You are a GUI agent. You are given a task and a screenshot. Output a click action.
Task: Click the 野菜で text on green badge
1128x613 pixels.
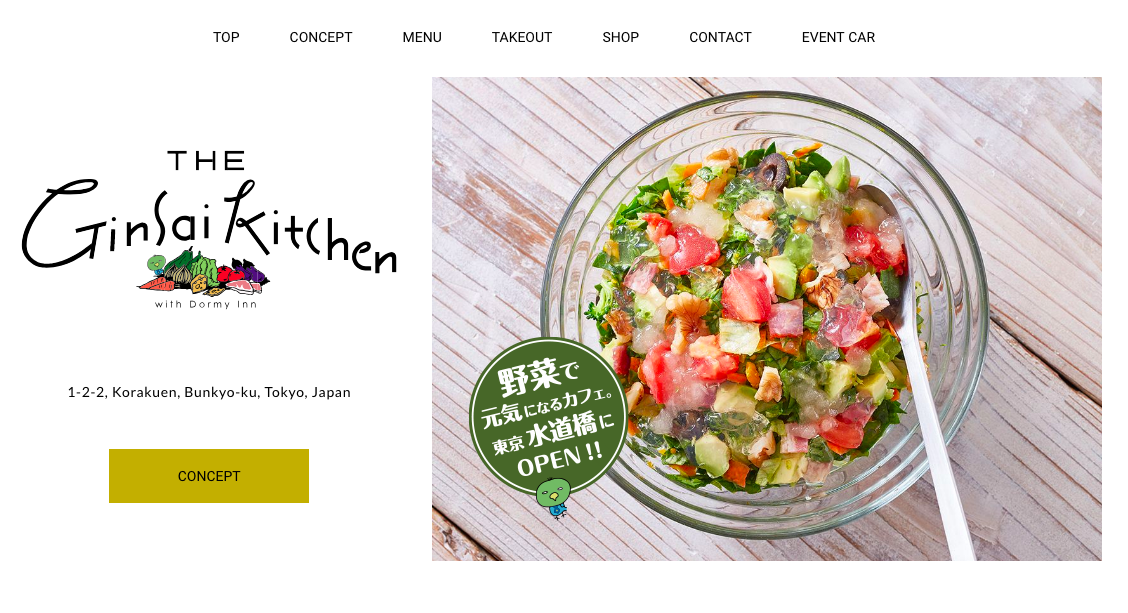pyautogui.click(x=537, y=377)
